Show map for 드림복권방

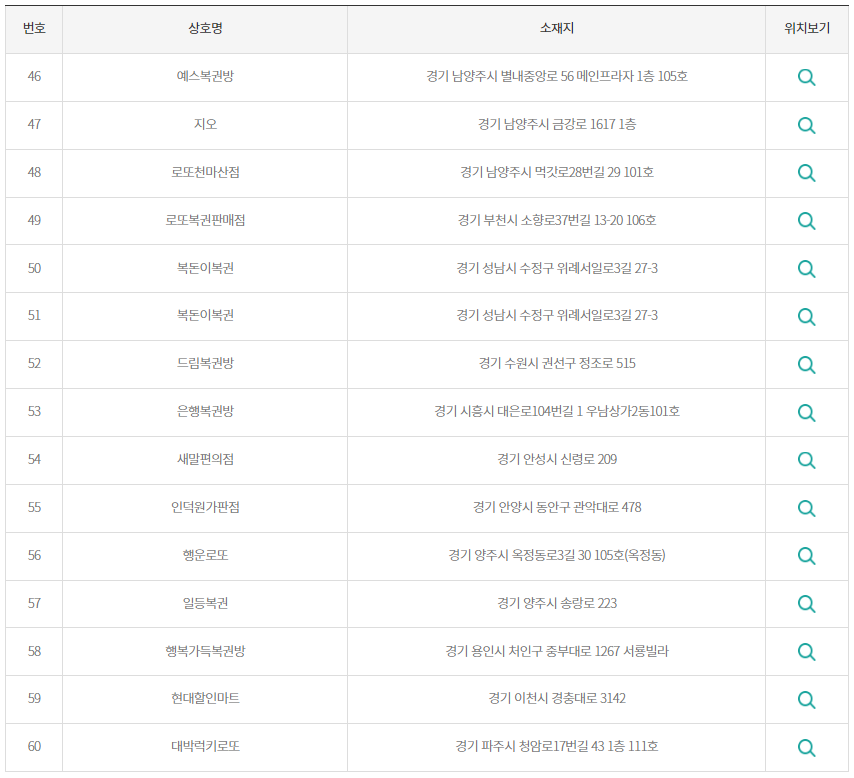pyautogui.click(x=806, y=364)
